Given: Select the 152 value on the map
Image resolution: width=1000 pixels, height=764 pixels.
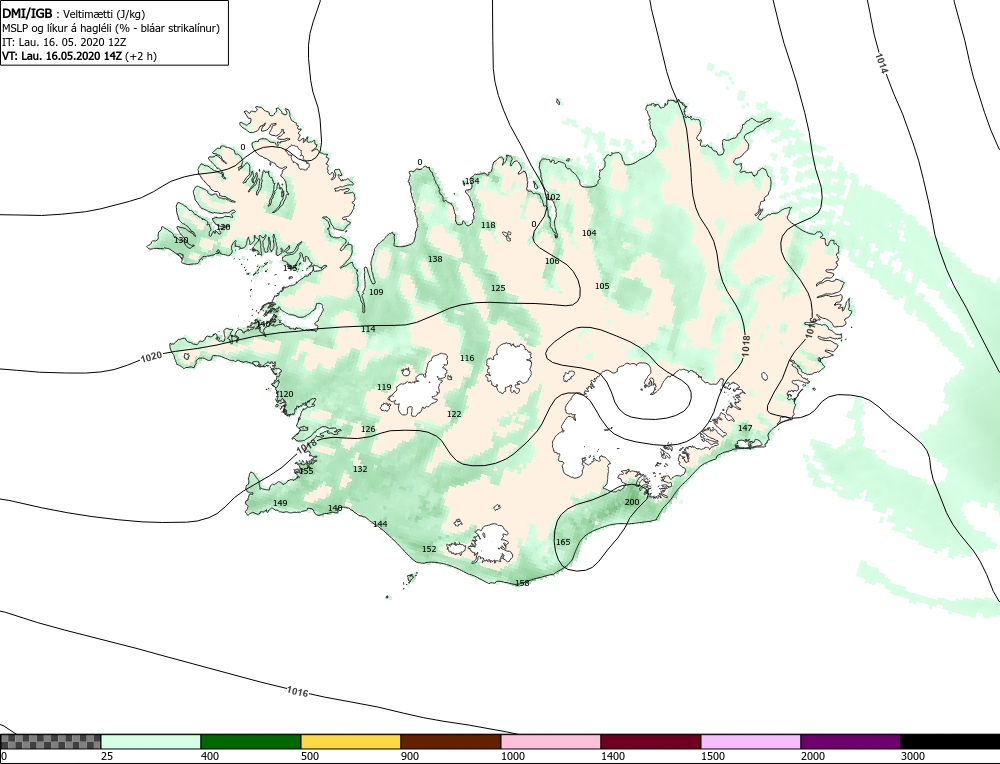Looking at the screenshot, I should 429,549.
